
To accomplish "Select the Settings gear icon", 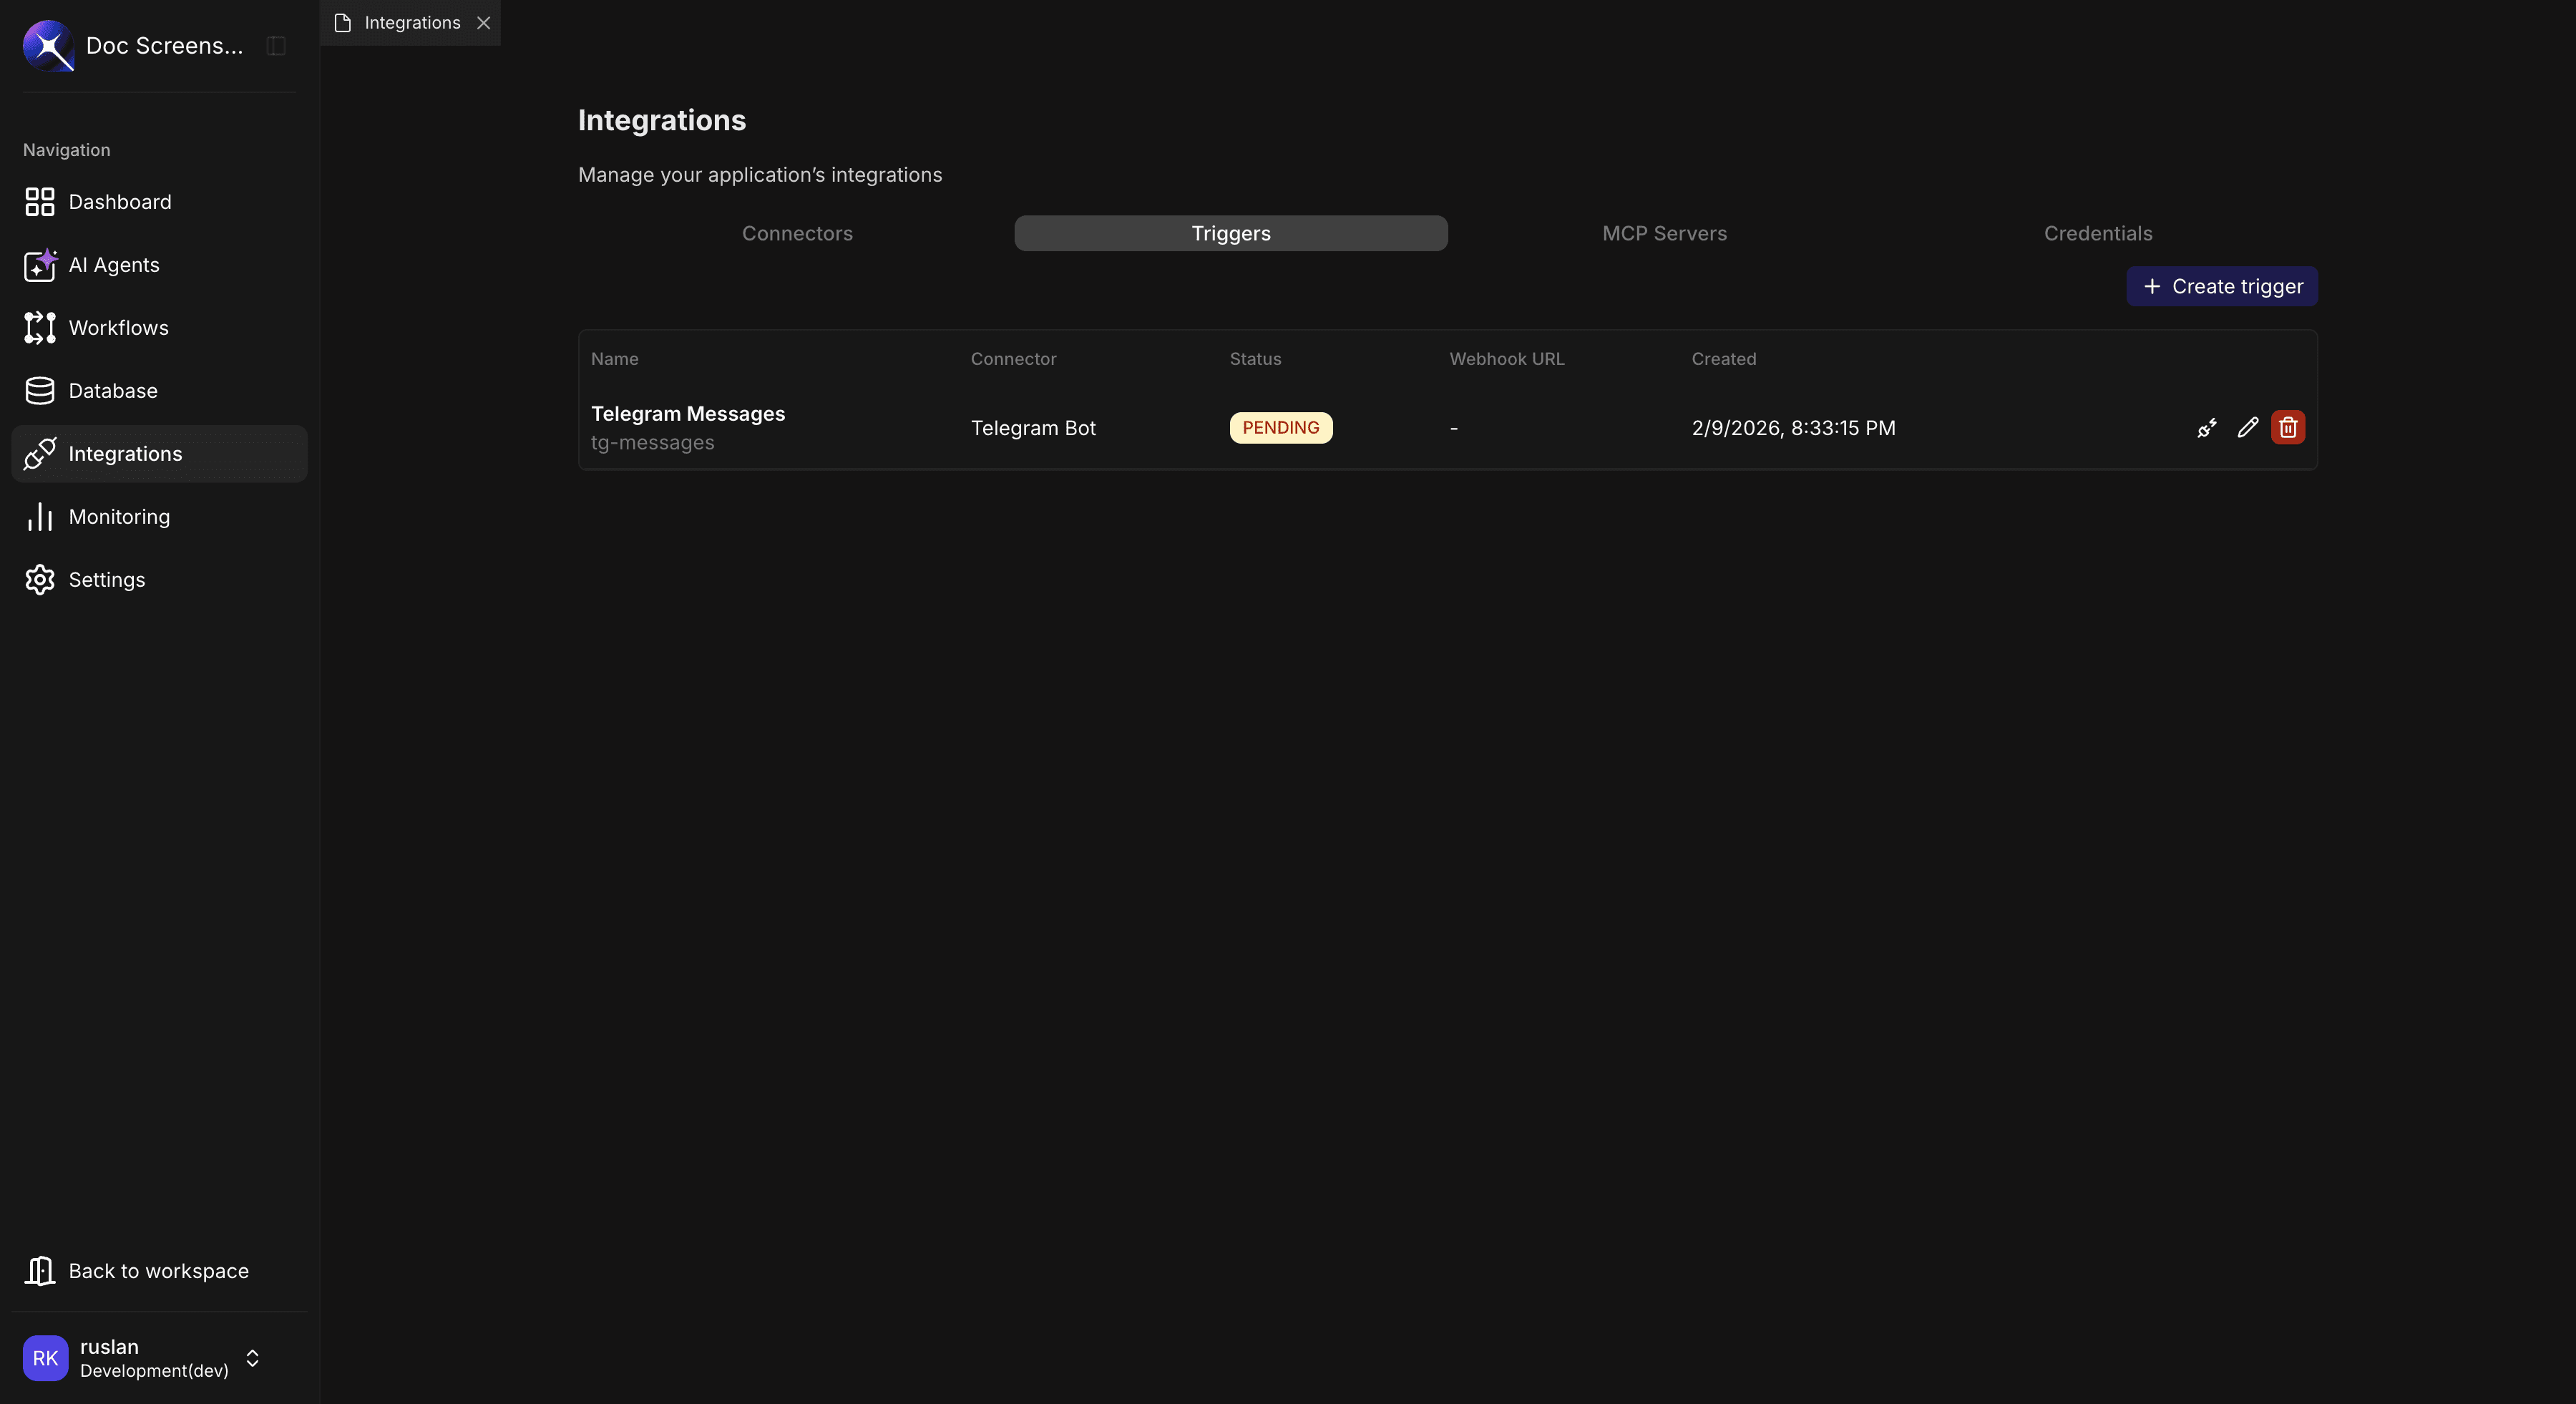I will (40, 579).
